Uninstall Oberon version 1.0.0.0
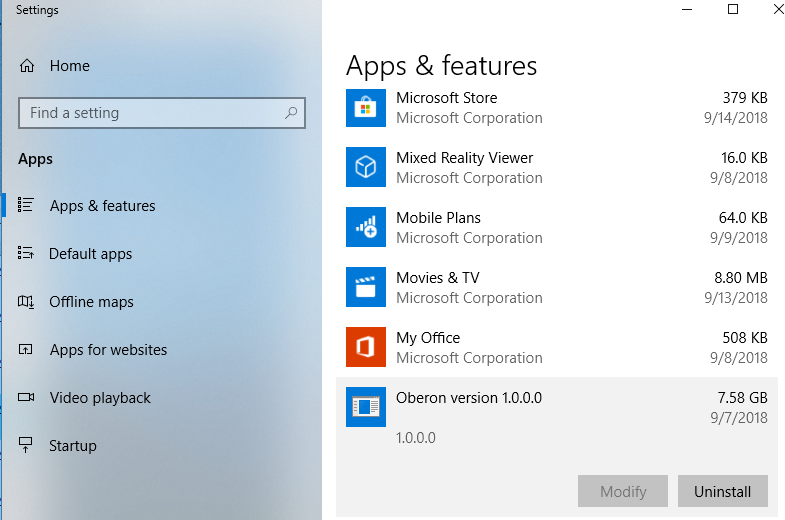The height and width of the screenshot is (520, 785). click(x=722, y=491)
